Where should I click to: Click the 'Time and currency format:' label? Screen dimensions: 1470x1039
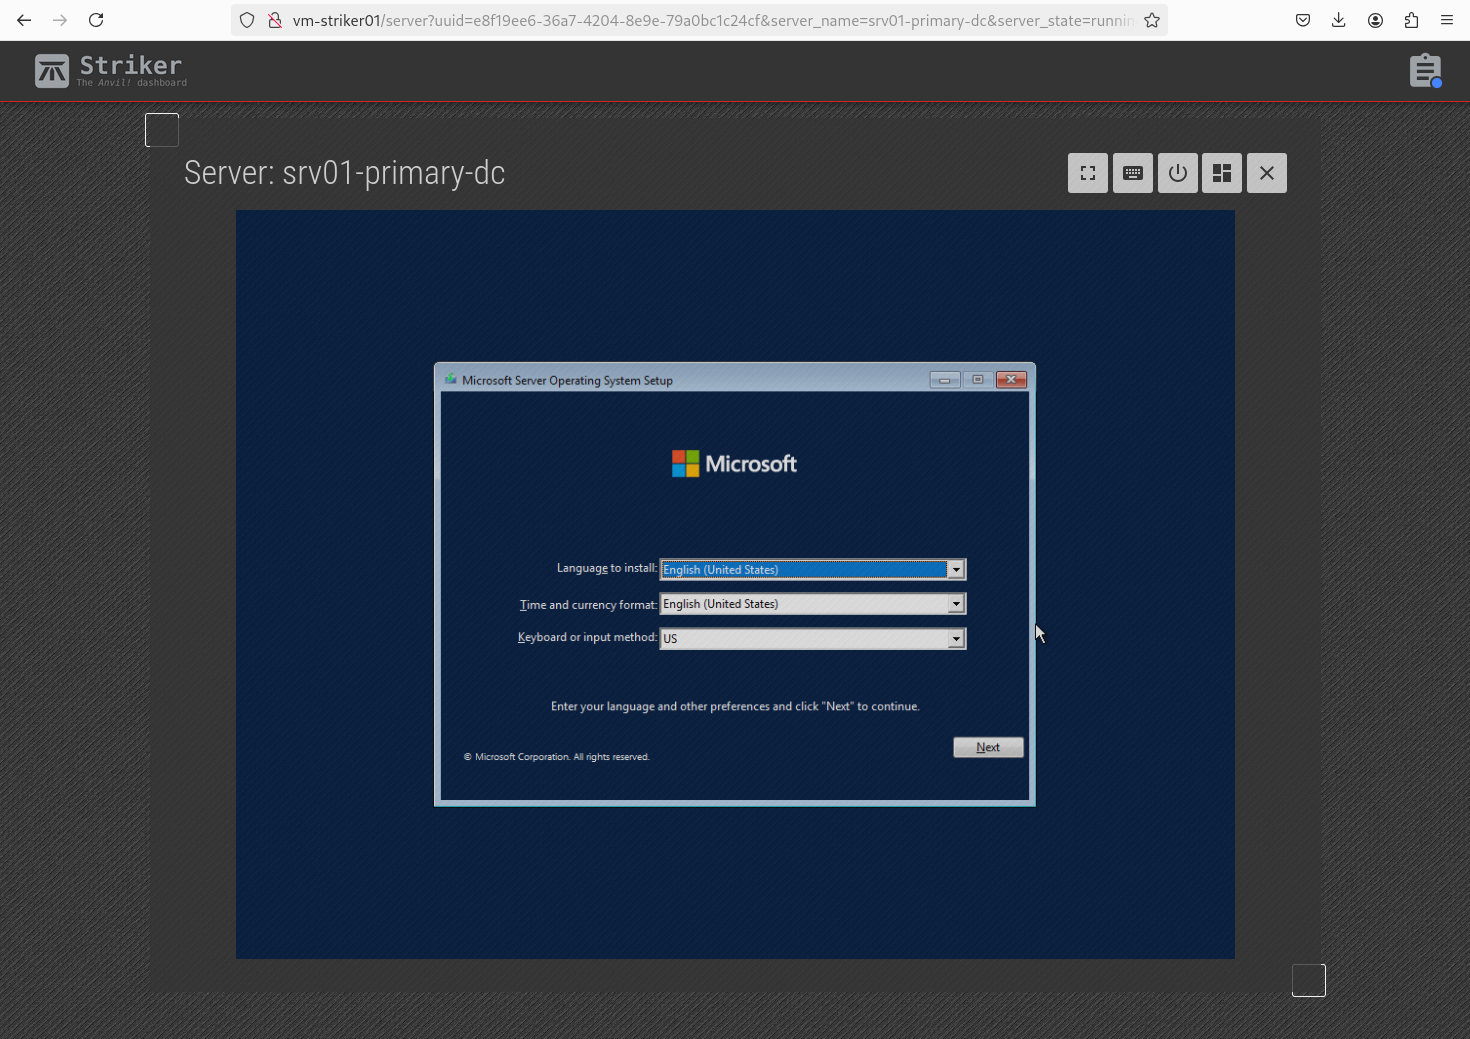[588, 605]
